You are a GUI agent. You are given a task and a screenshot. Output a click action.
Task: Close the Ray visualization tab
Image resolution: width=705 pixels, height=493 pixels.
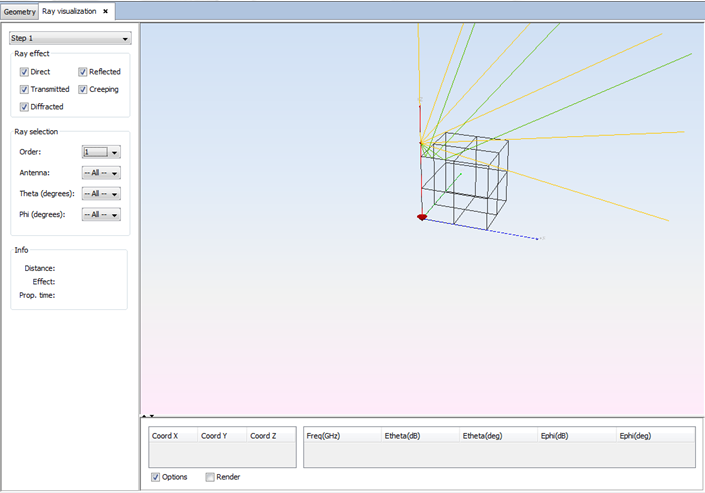click(x=105, y=11)
